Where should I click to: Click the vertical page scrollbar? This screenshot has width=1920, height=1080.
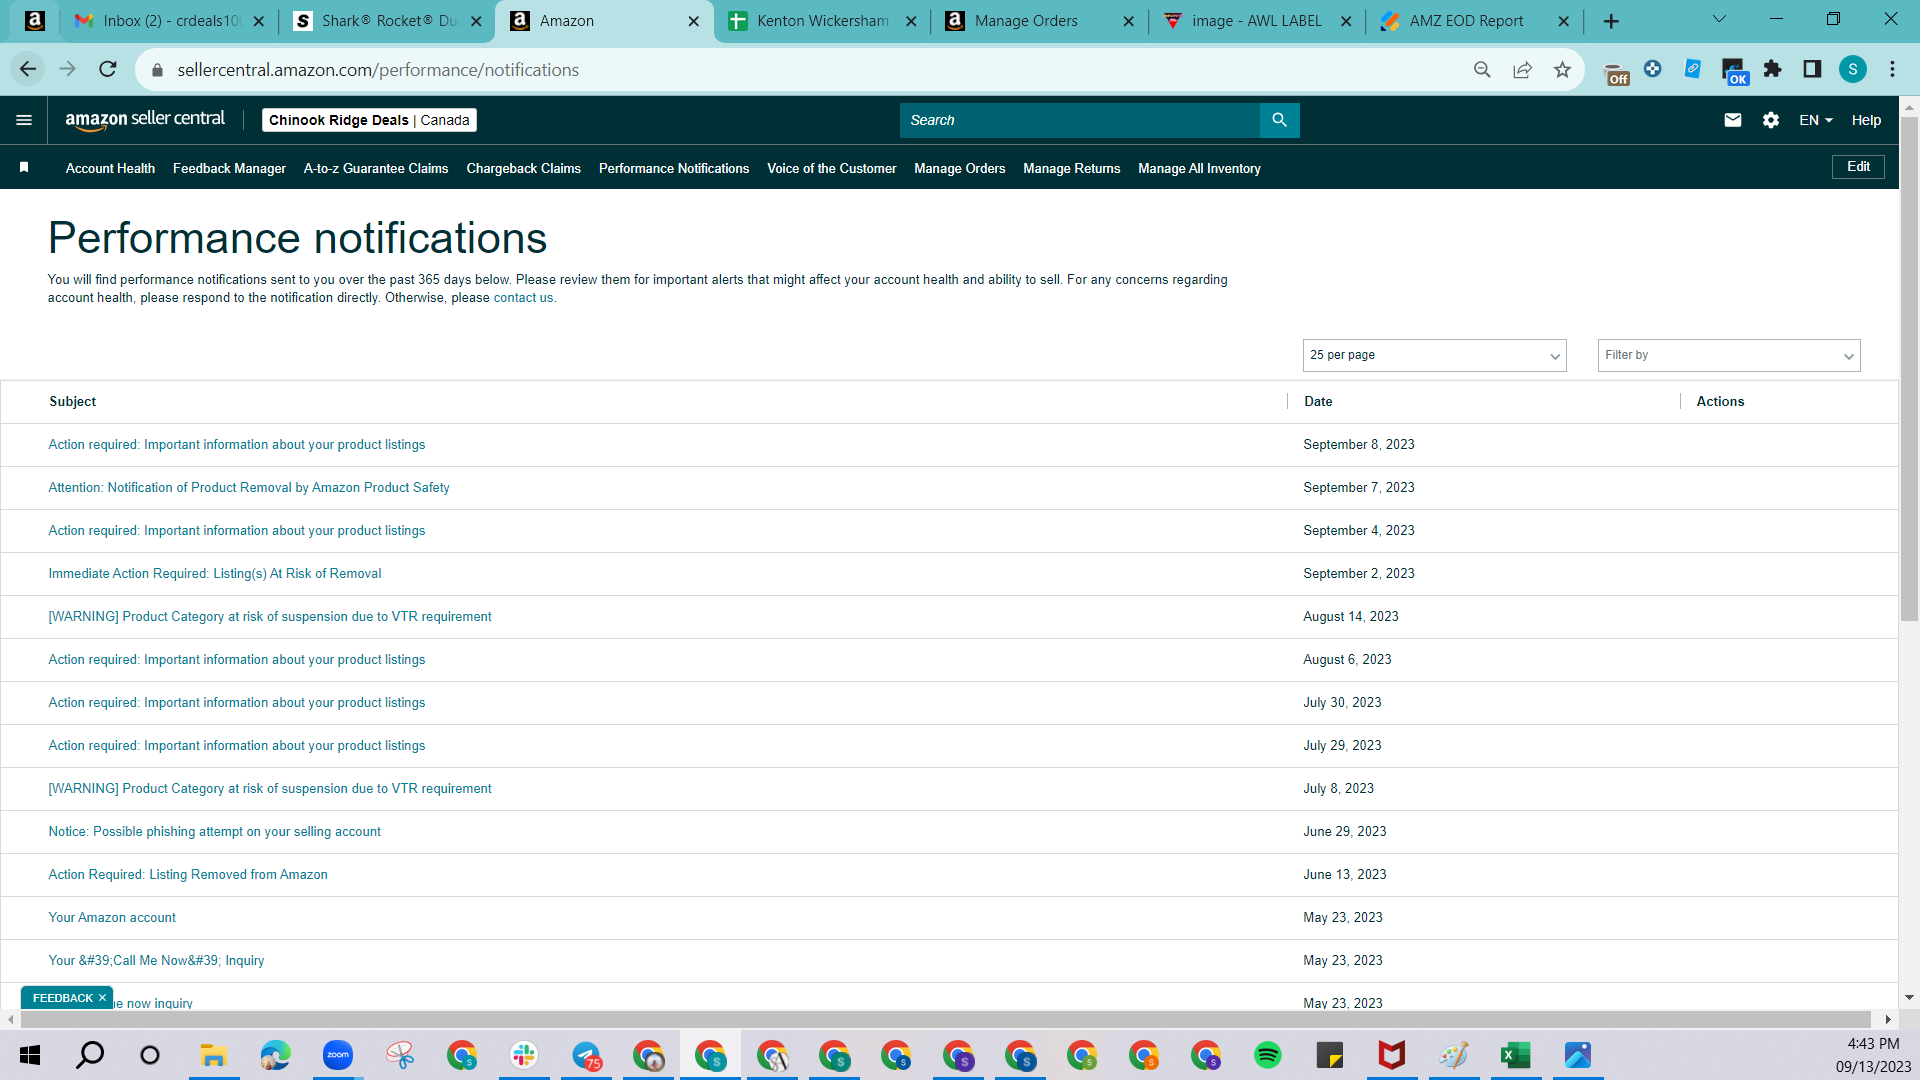pyautogui.click(x=1909, y=370)
